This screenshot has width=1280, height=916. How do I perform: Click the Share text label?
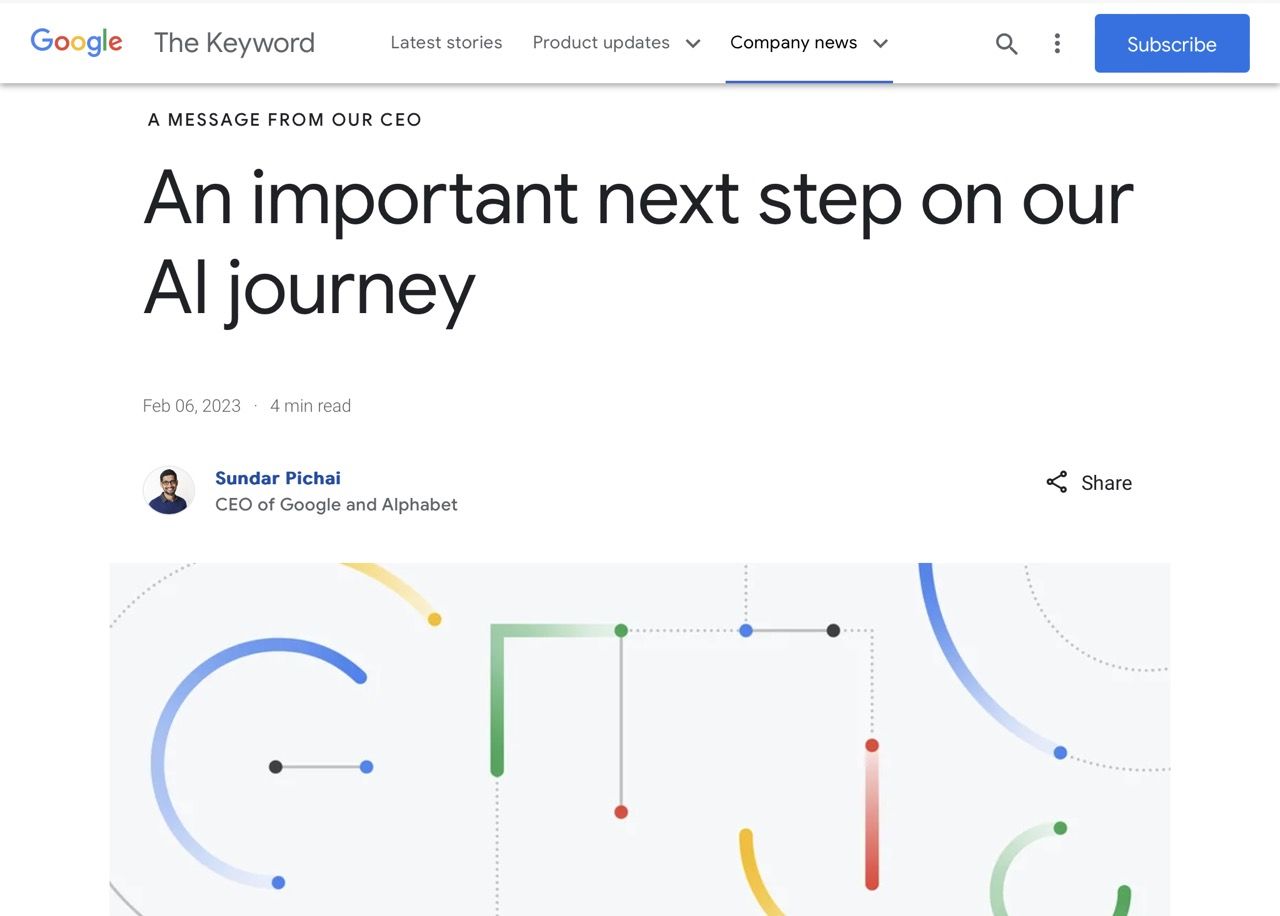(x=1106, y=483)
